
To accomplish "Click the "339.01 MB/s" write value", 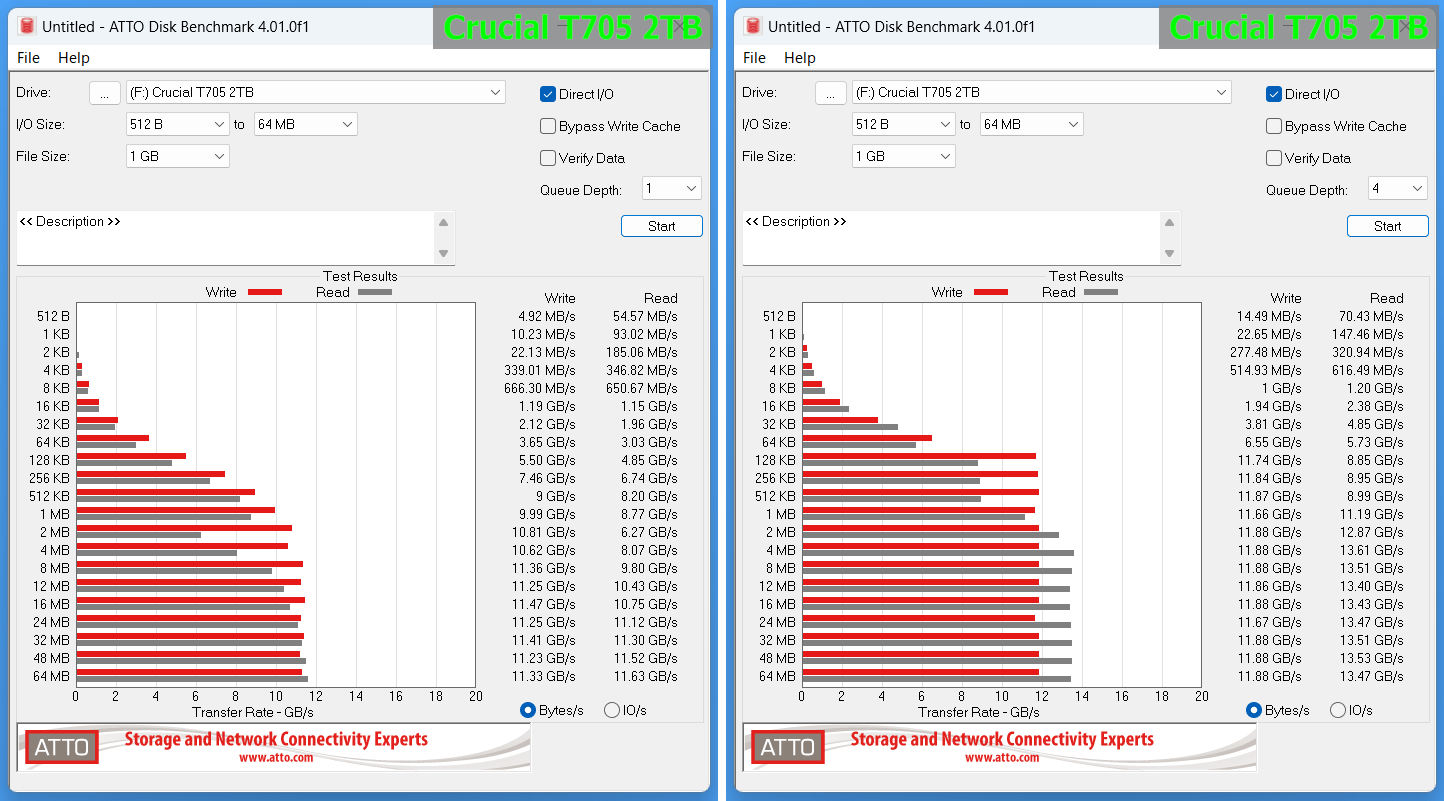I will coord(540,370).
